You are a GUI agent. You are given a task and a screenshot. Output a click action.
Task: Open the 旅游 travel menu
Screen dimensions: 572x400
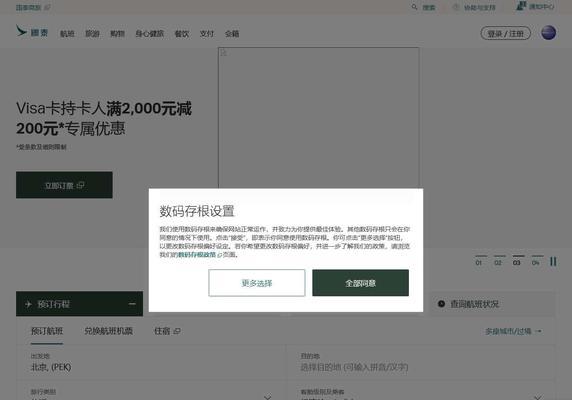pyautogui.click(x=92, y=34)
